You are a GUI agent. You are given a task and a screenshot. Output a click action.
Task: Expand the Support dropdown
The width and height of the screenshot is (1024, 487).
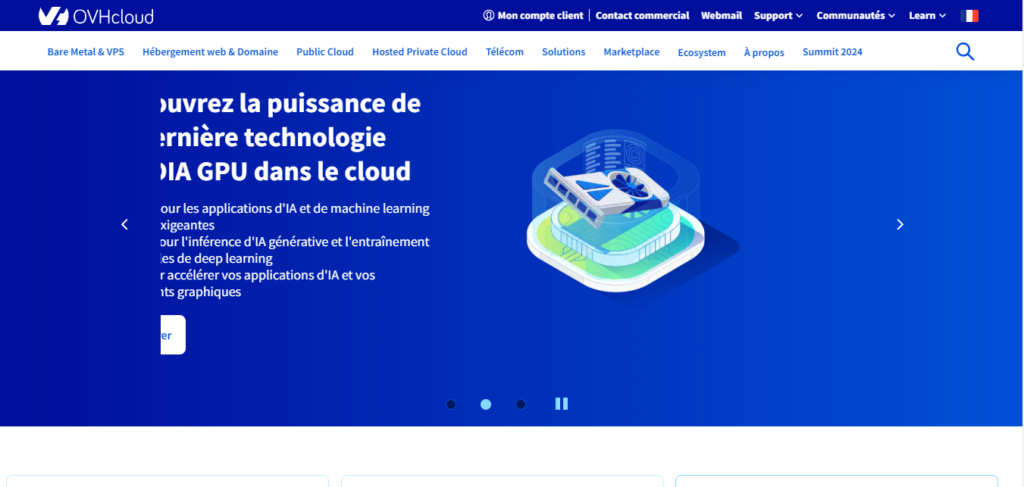click(x=778, y=16)
